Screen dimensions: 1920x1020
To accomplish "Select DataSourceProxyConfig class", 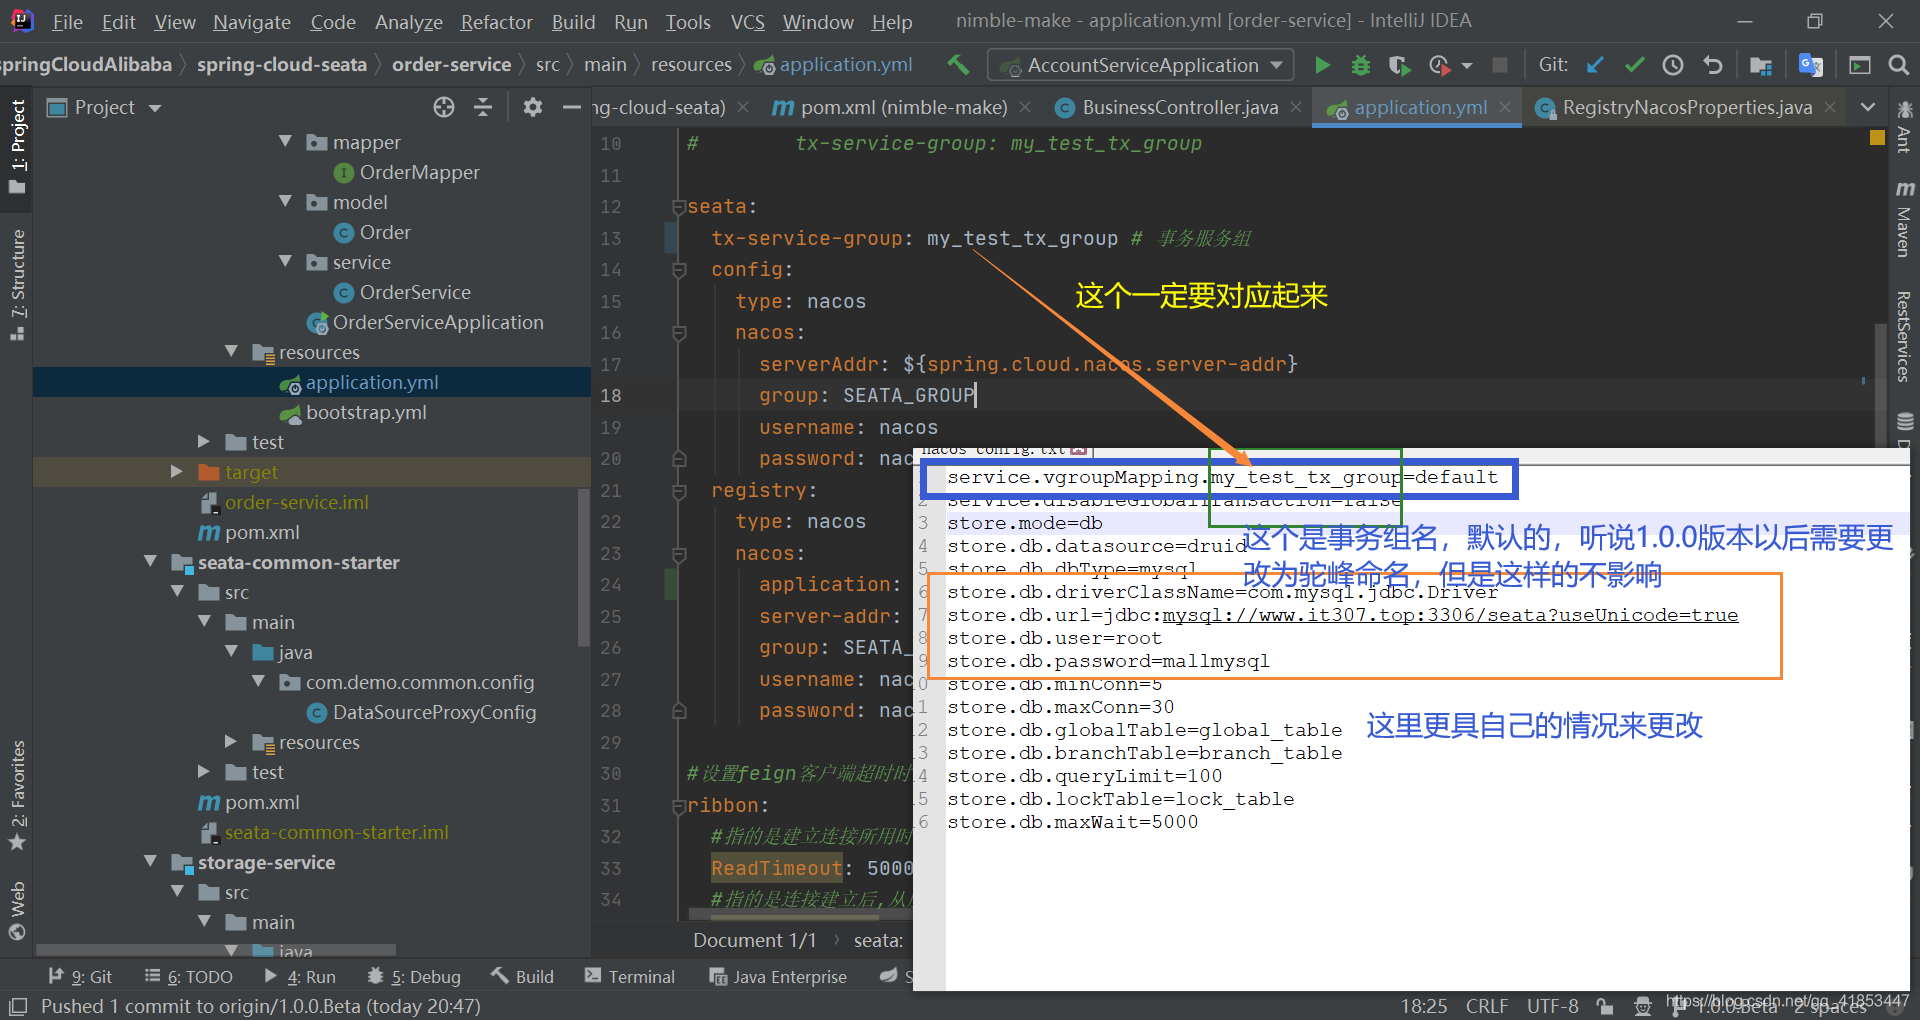I will [x=434, y=712].
